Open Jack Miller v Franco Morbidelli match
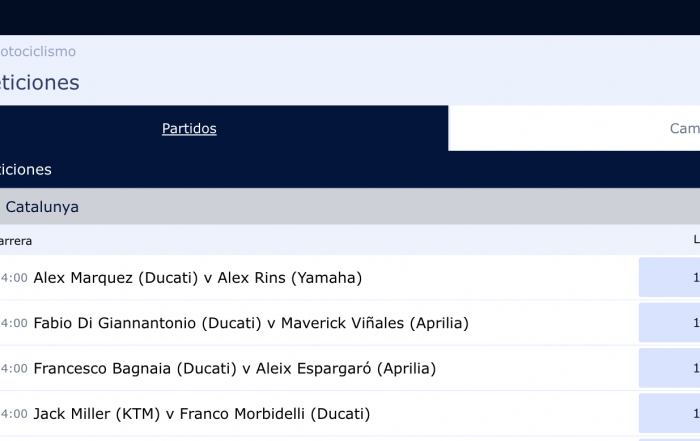Screen dimensions: 700x441 (202, 414)
